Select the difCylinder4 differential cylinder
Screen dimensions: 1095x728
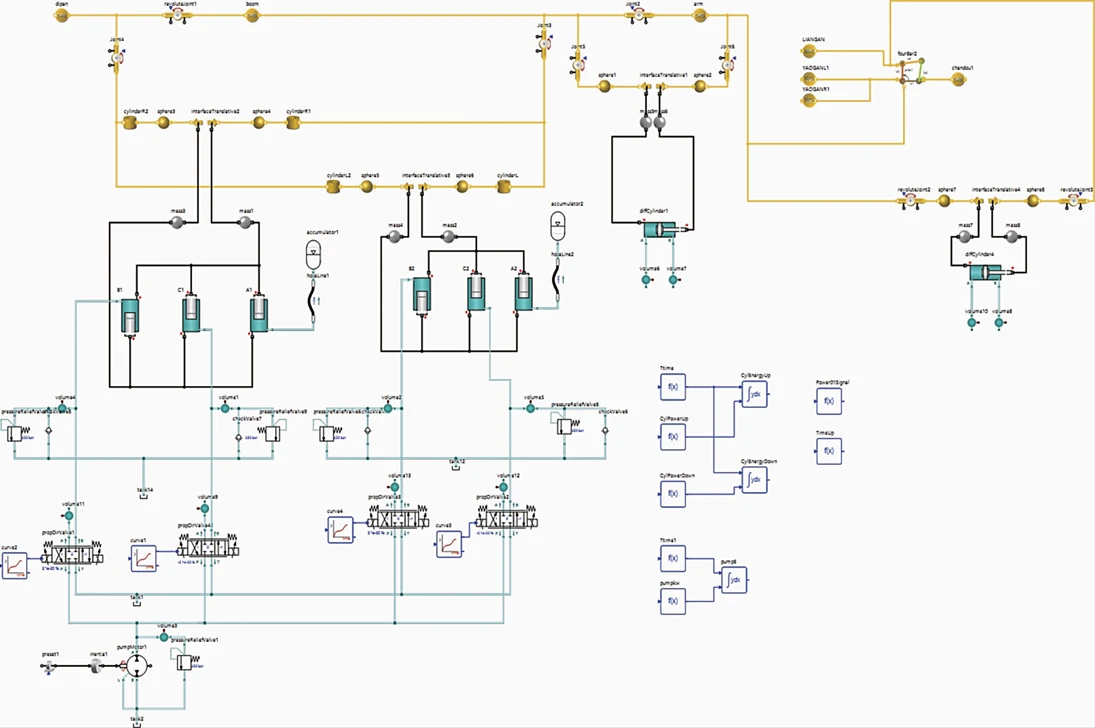point(985,272)
